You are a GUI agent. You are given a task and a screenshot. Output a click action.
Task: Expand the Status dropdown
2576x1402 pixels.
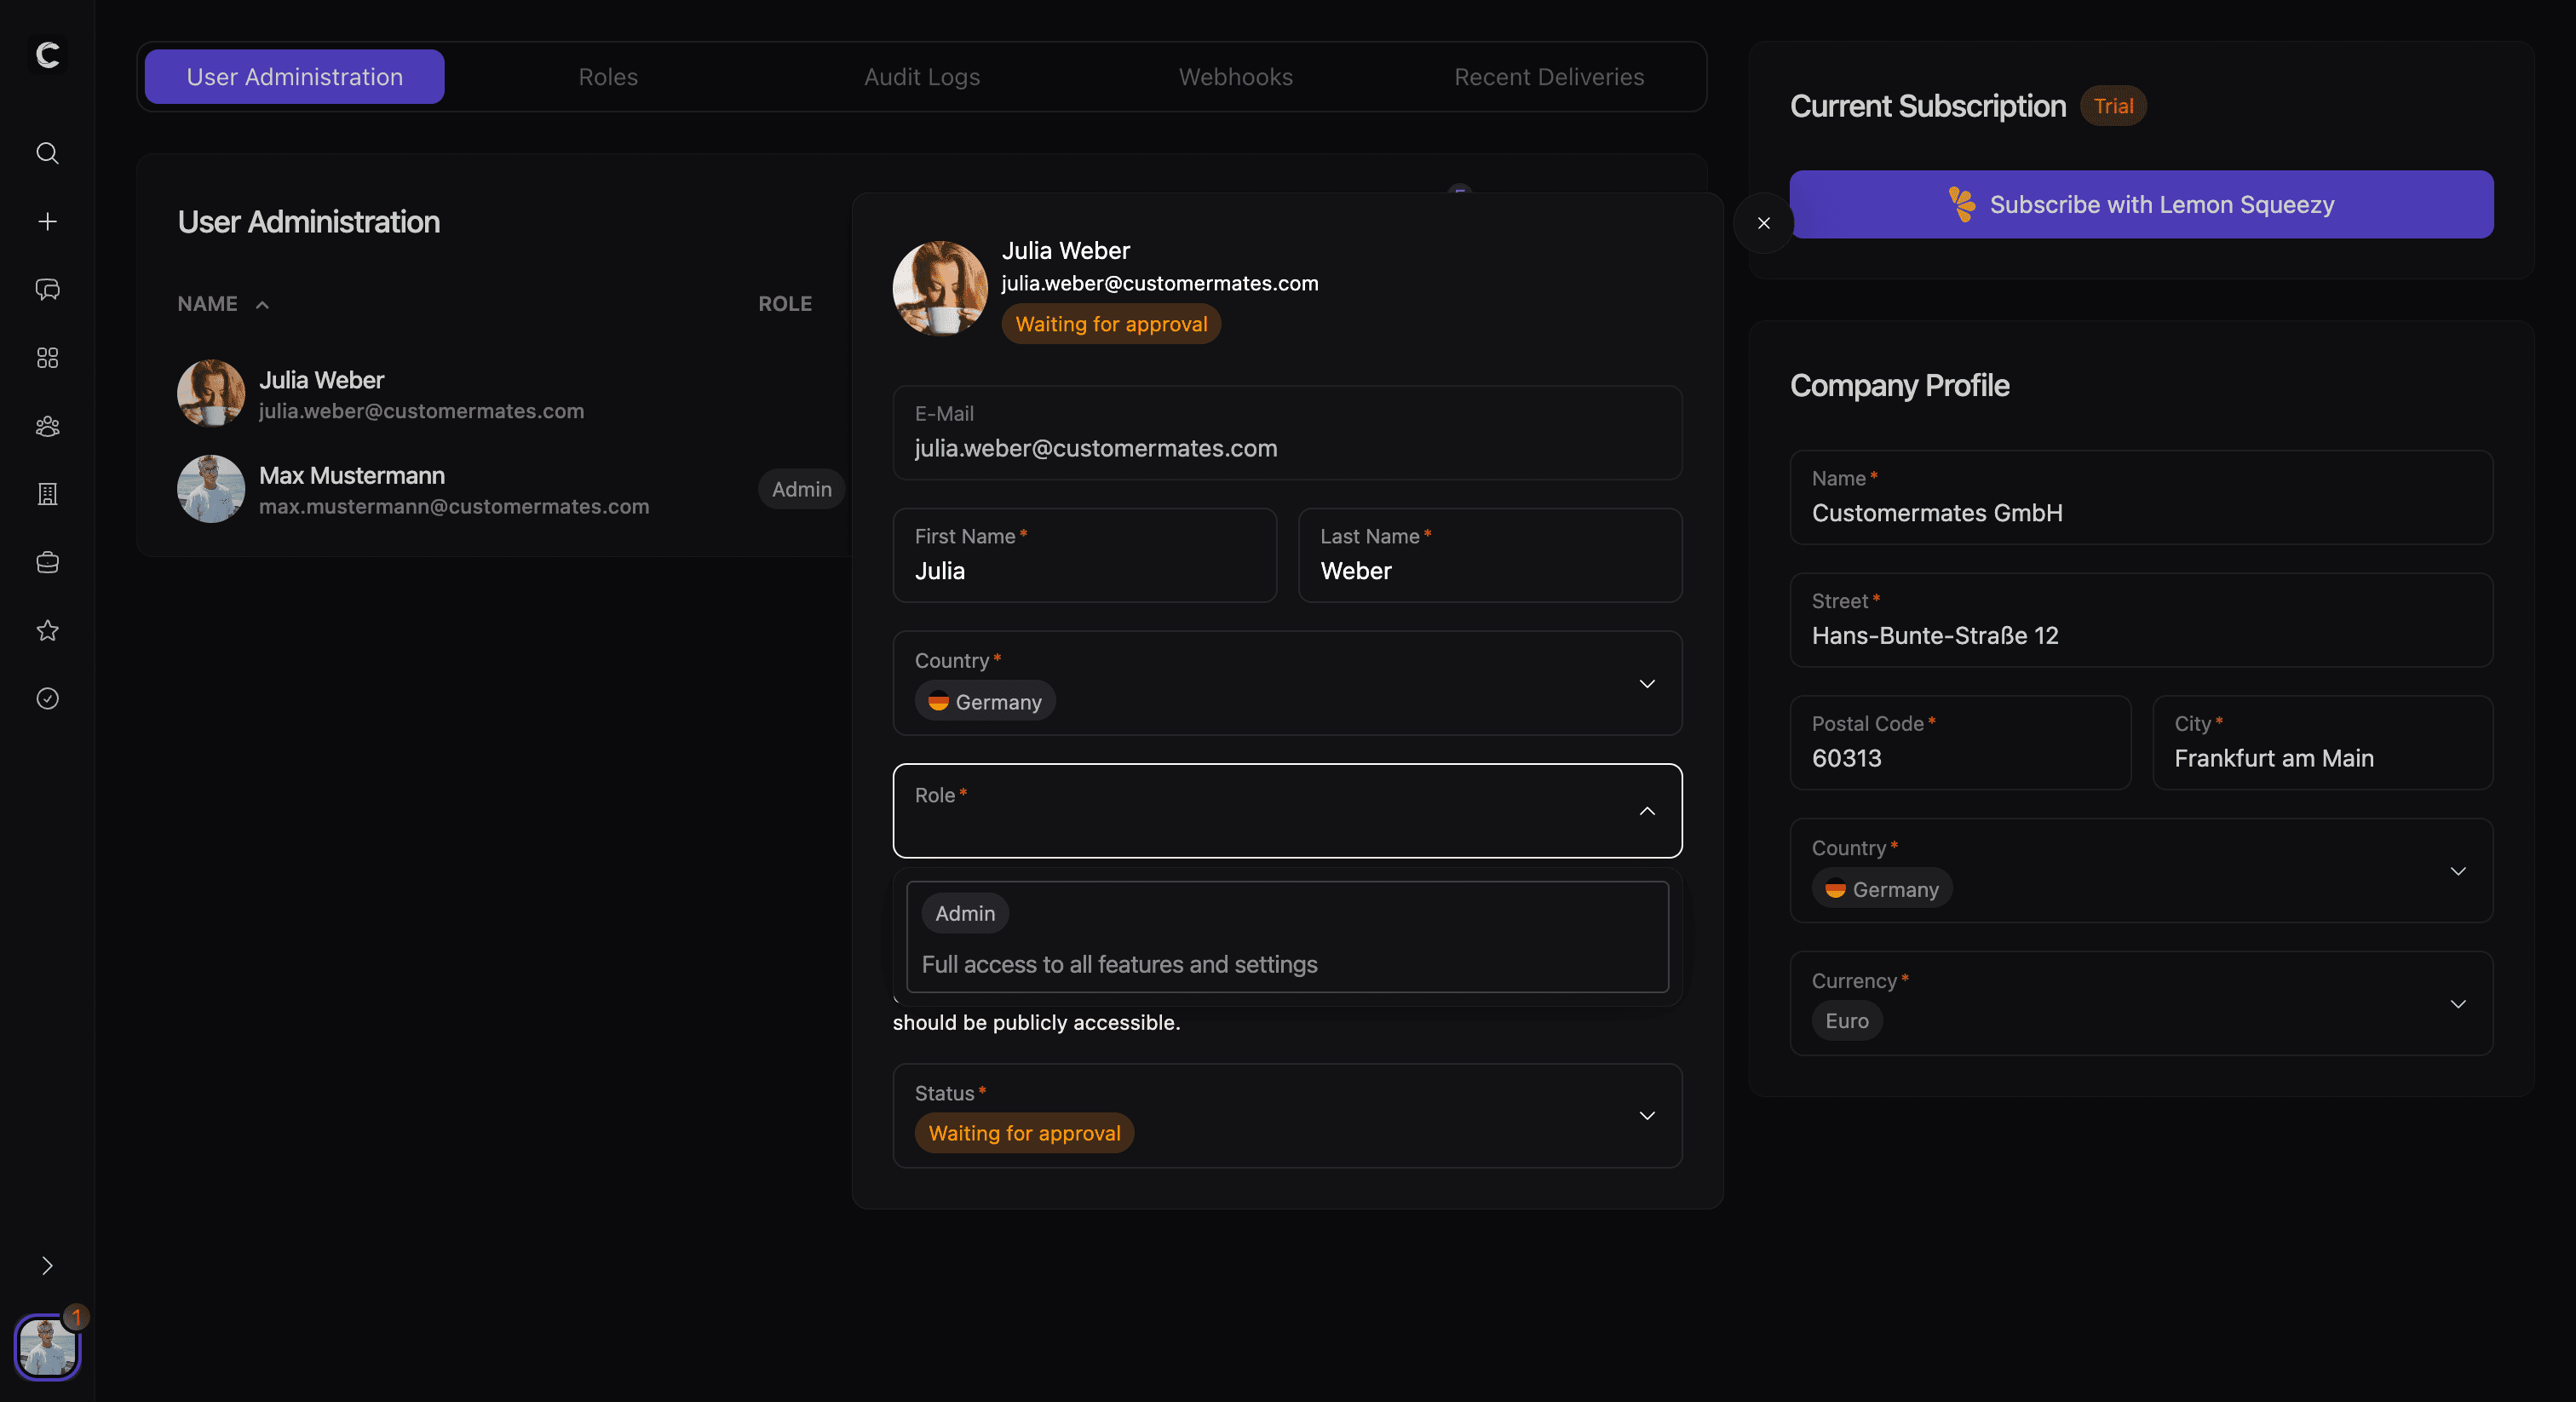(x=1646, y=1115)
